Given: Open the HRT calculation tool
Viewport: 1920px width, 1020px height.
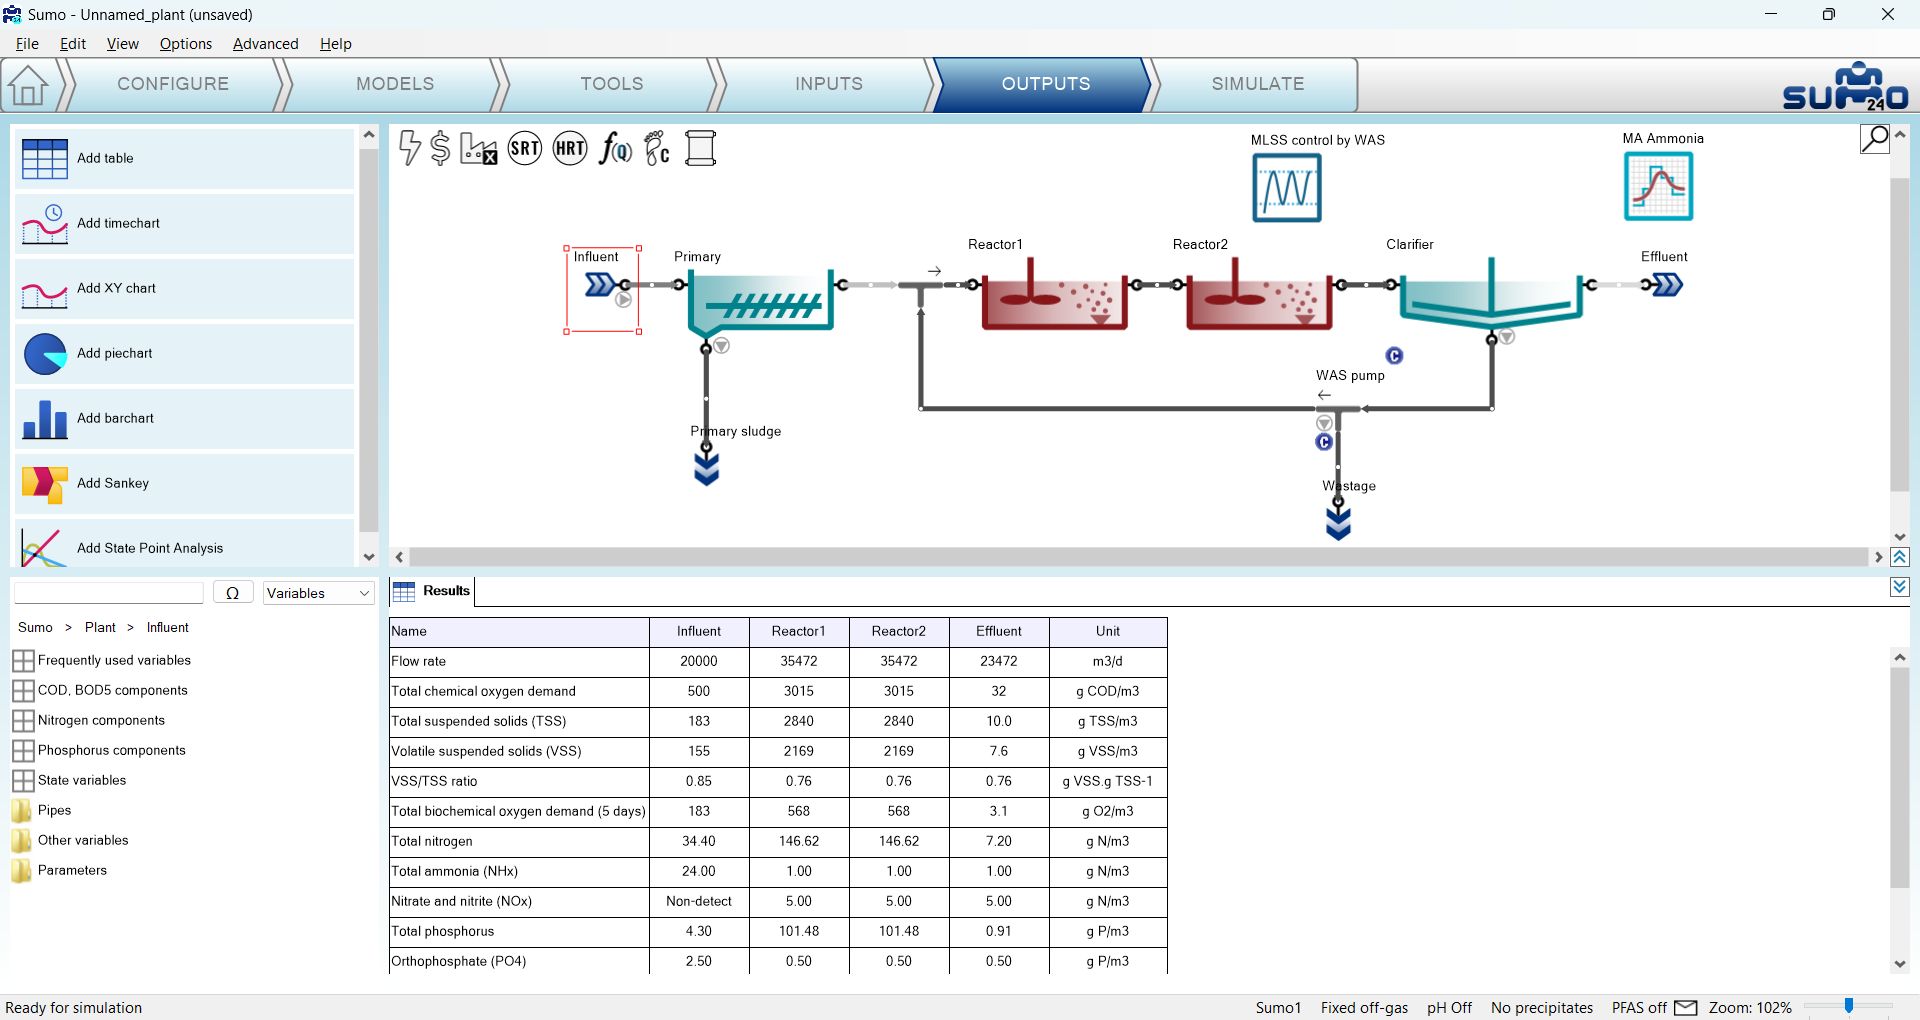Looking at the screenshot, I should [x=570, y=149].
